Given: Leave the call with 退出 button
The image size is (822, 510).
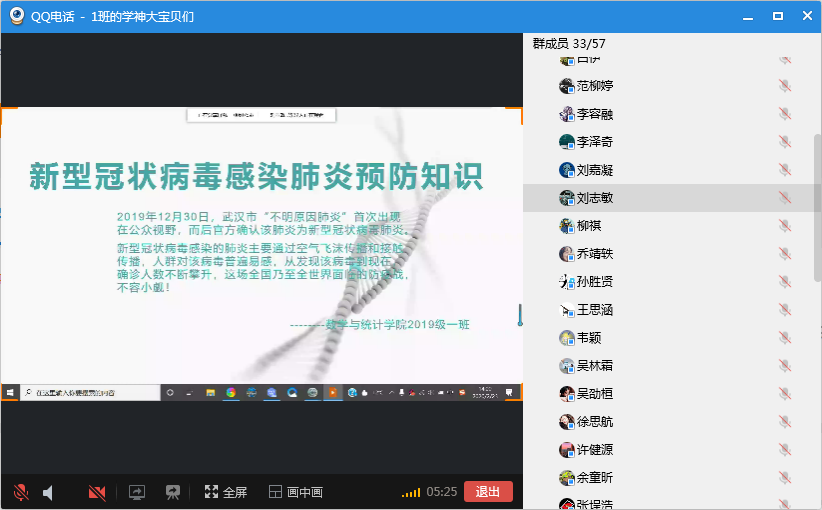Looking at the screenshot, I should [488, 492].
